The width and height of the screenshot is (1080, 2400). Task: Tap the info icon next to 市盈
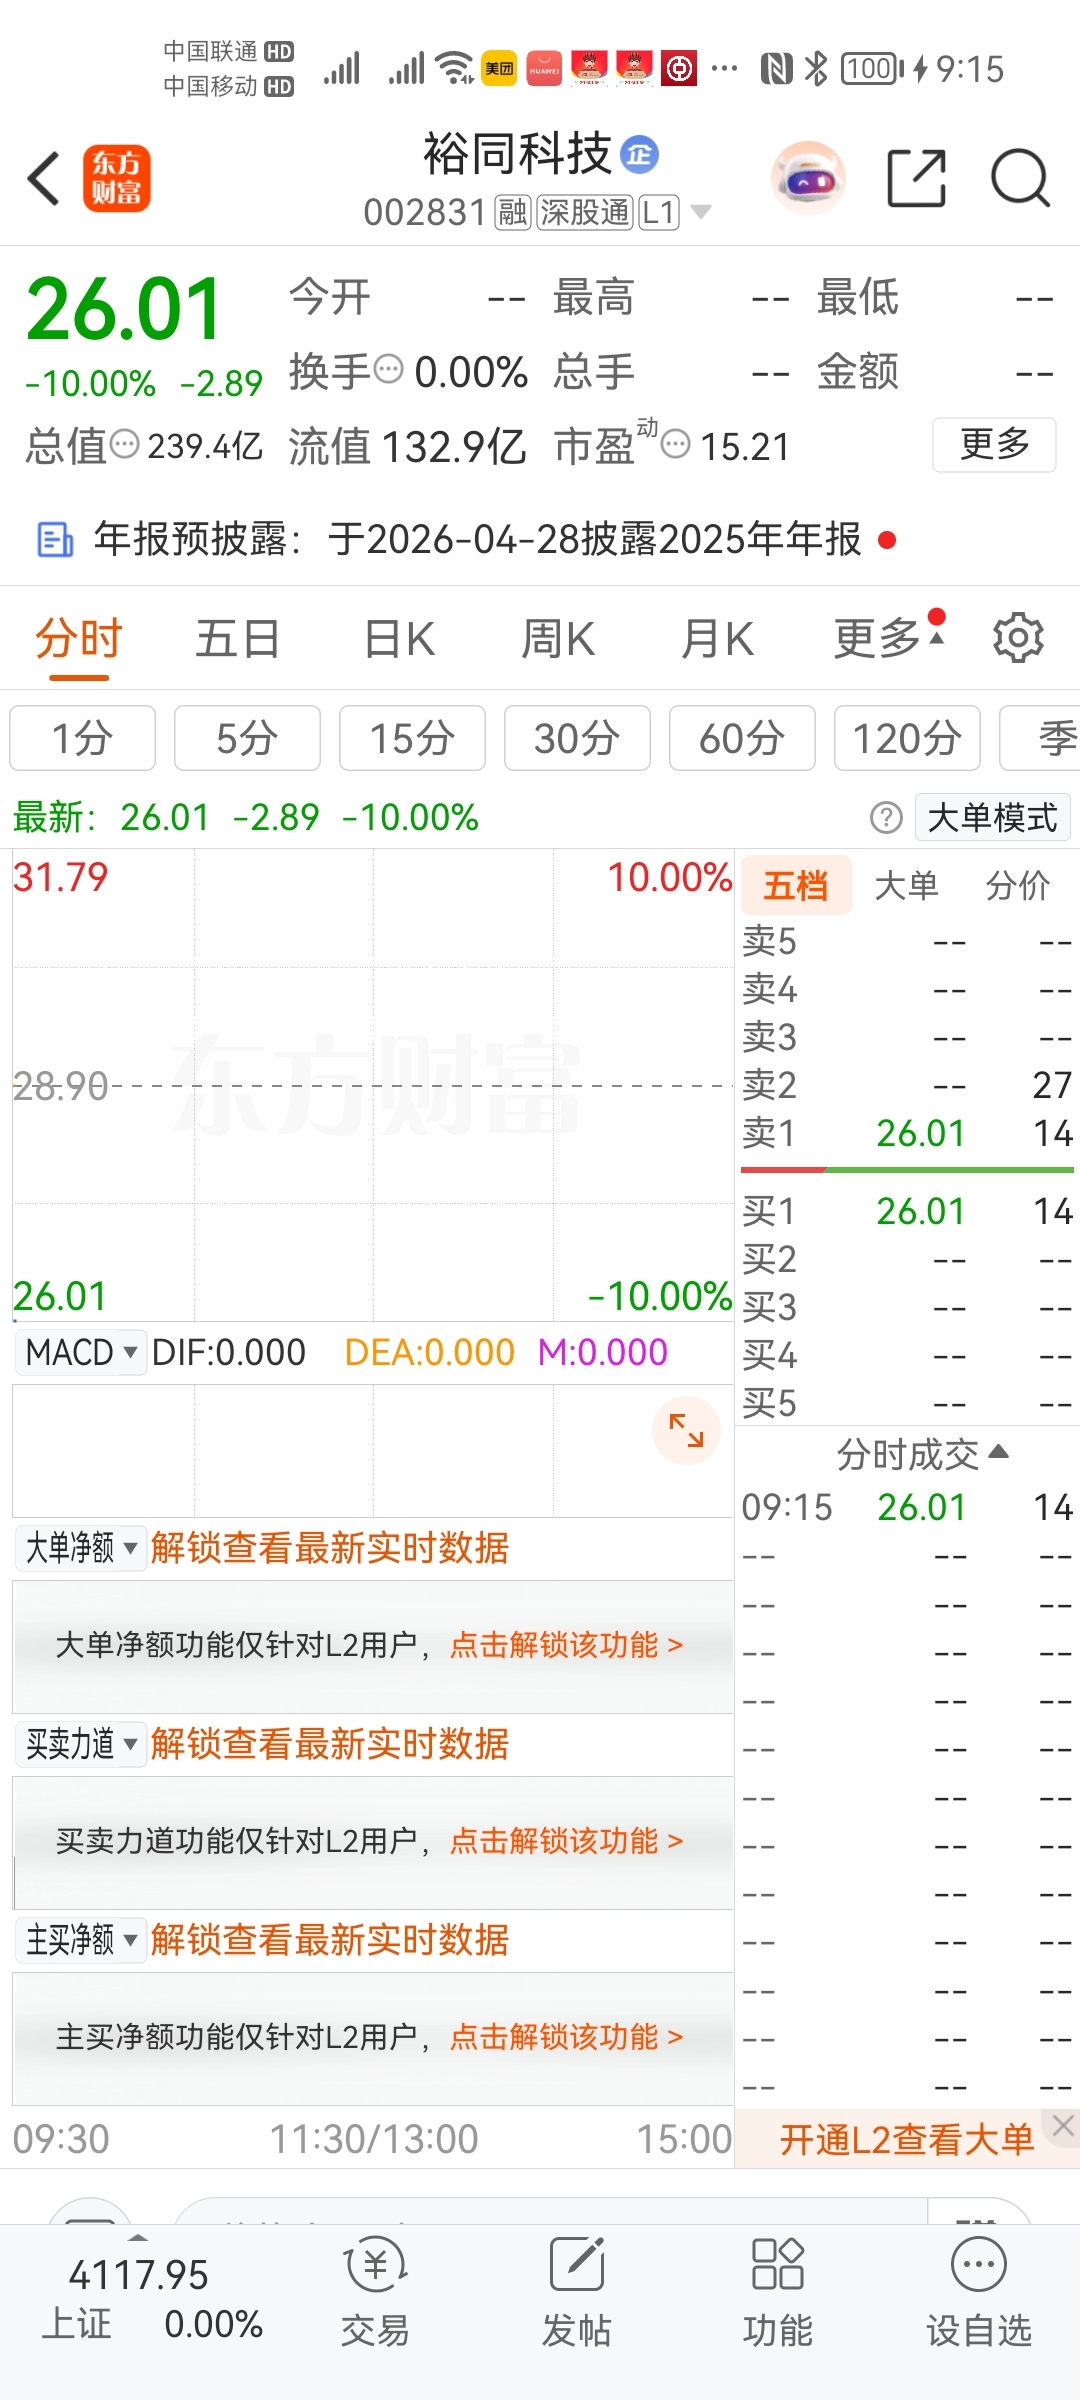click(677, 443)
